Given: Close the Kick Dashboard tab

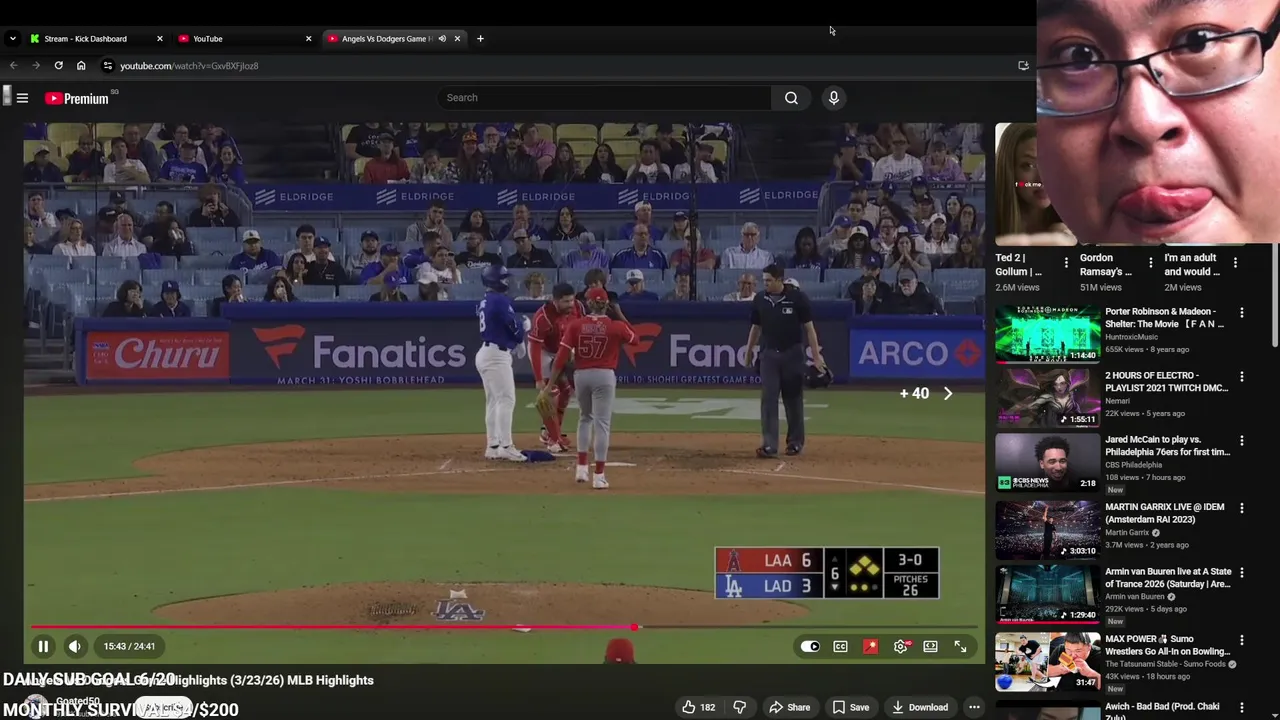Looking at the screenshot, I should pos(159,39).
